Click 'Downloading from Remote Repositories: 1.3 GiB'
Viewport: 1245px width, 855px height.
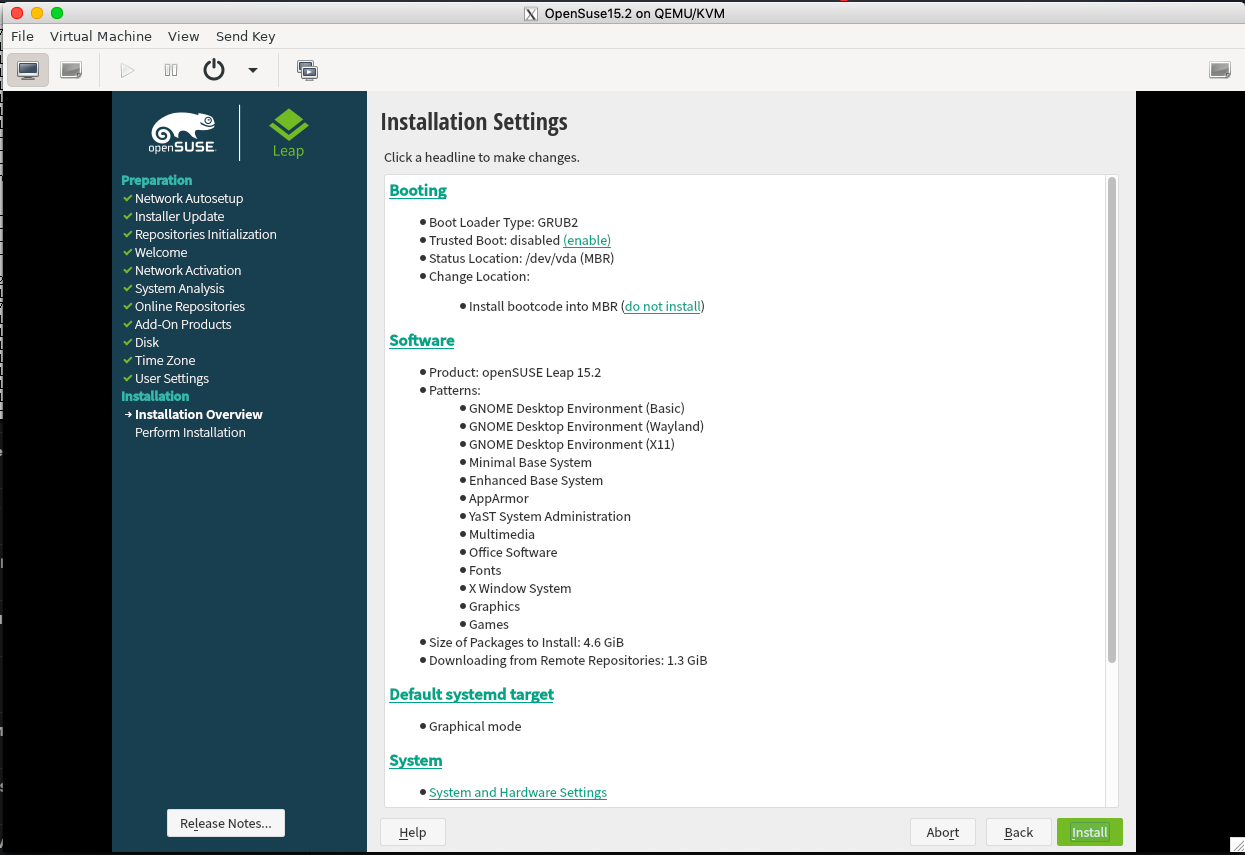(x=568, y=660)
